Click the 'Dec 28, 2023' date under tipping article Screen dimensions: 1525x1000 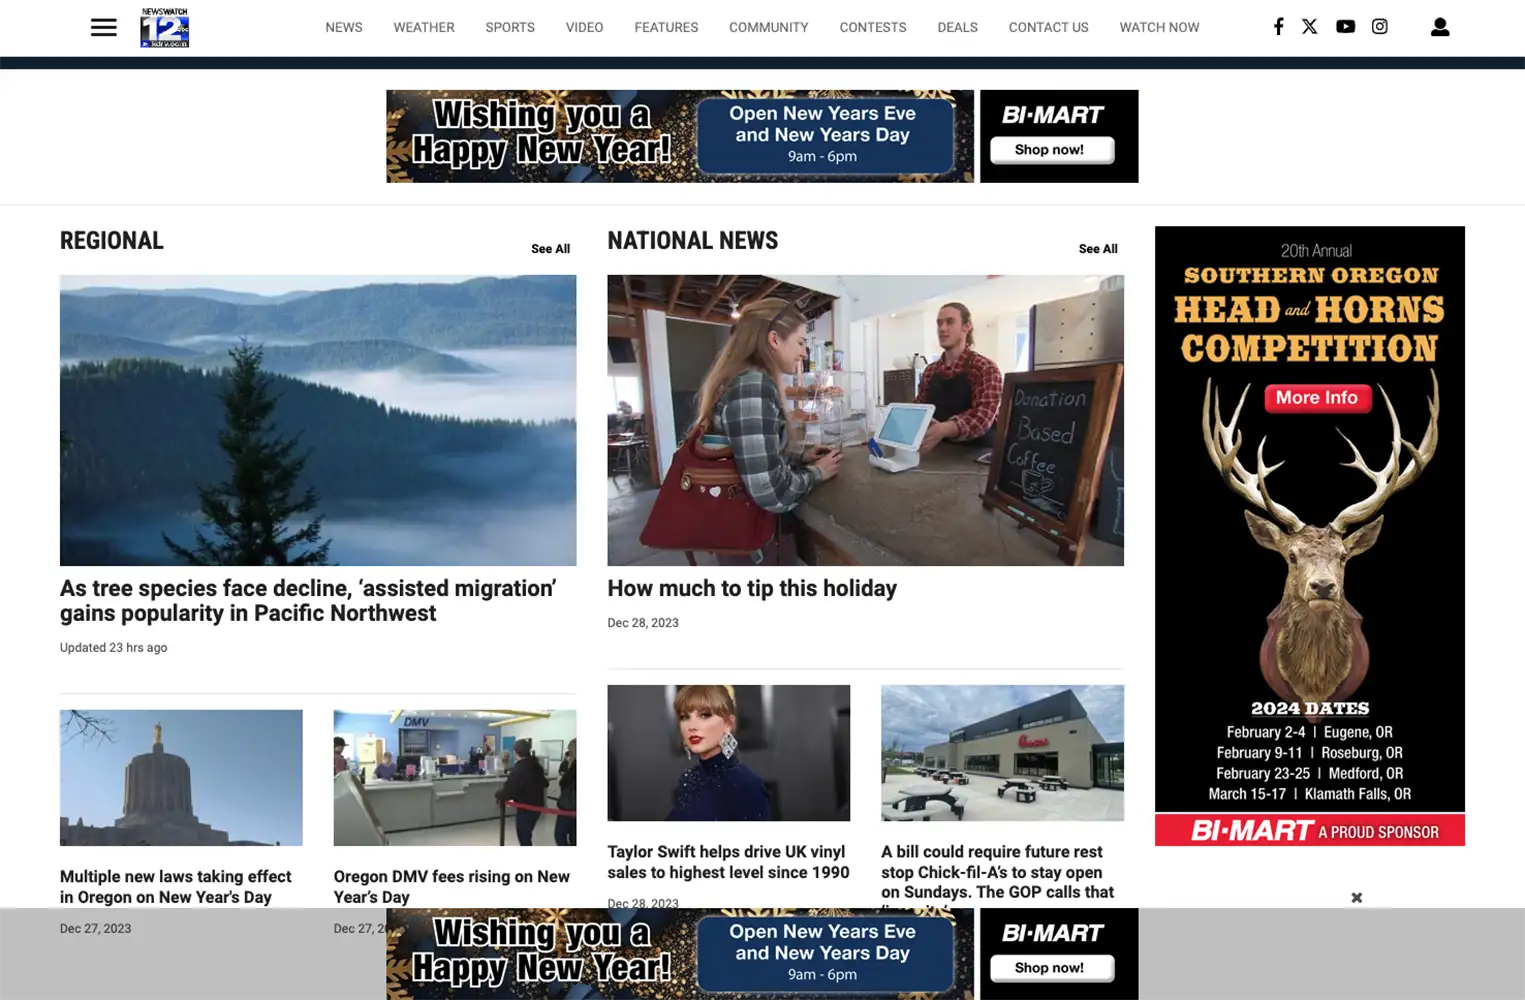click(643, 623)
